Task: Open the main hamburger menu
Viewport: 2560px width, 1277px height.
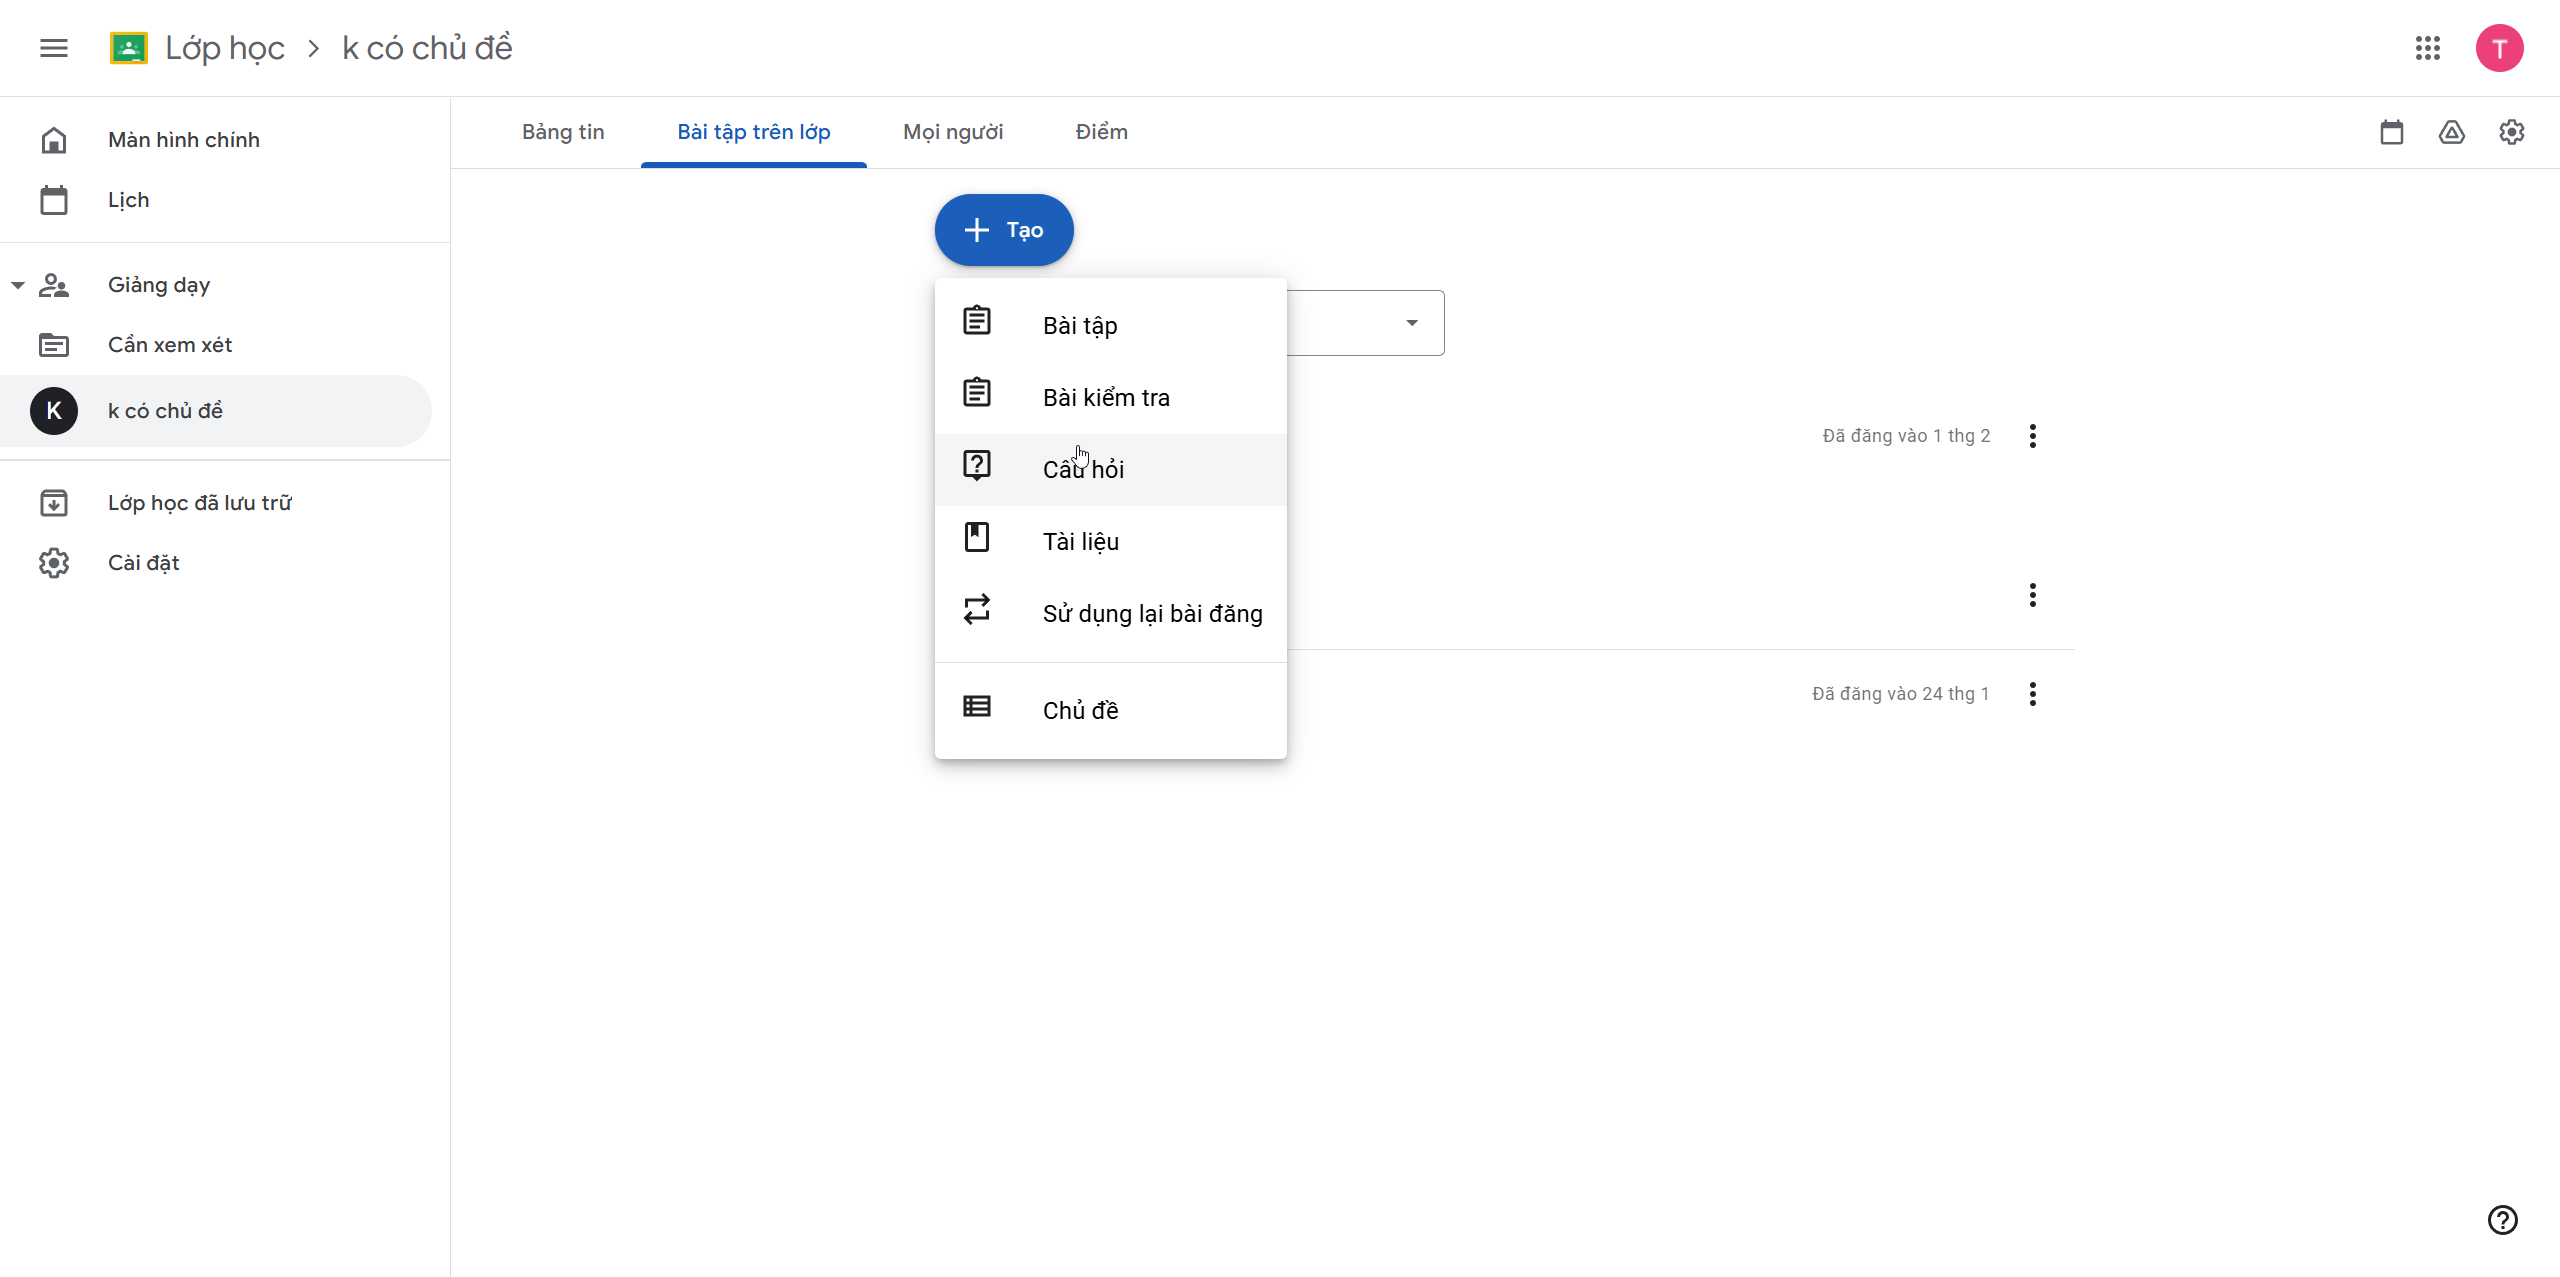Action: [x=54, y=48]
